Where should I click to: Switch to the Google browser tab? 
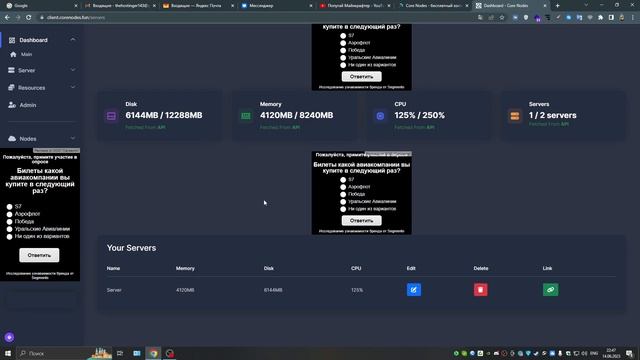pyautogui.click(x=41, y=6)
